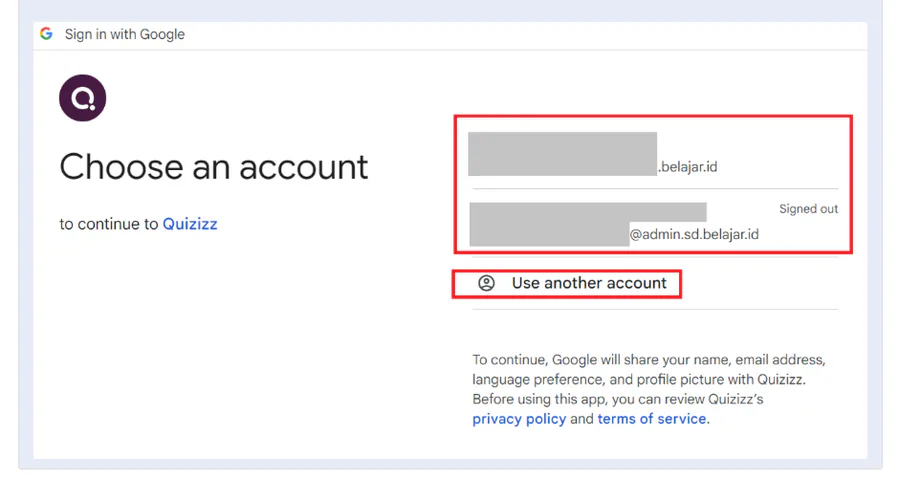
Task: Click the Choose an account heading
Action: point(214,166)
